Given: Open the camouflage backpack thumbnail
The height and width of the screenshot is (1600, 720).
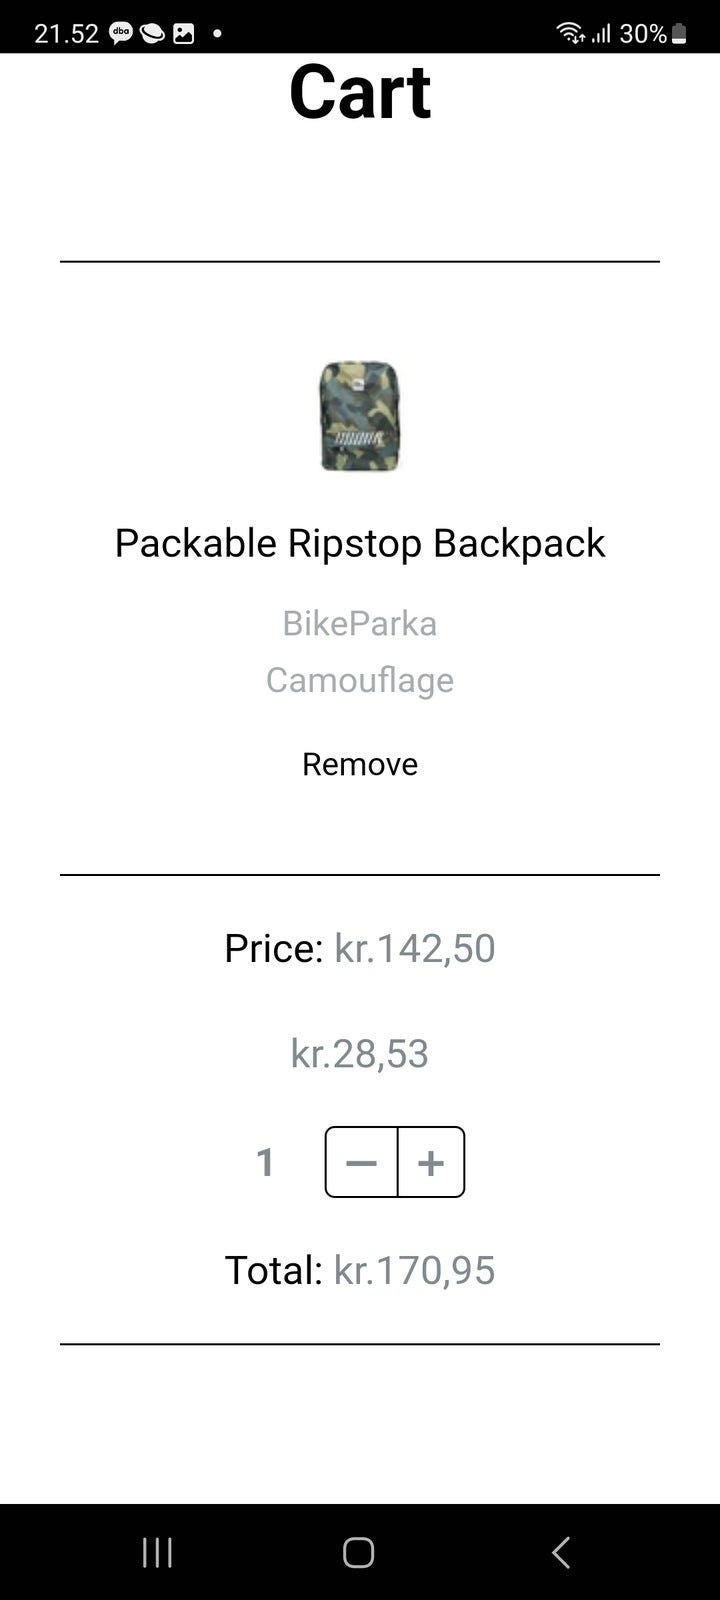Looking at the screenshot, I should (360, 416).
